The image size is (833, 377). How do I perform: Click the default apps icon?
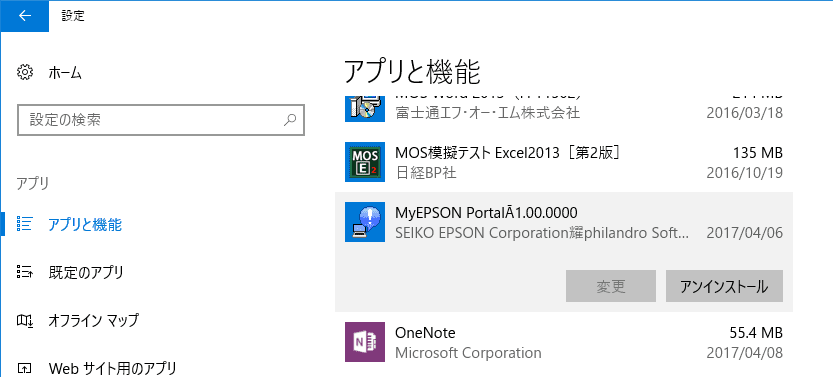(x=25, y=272)
